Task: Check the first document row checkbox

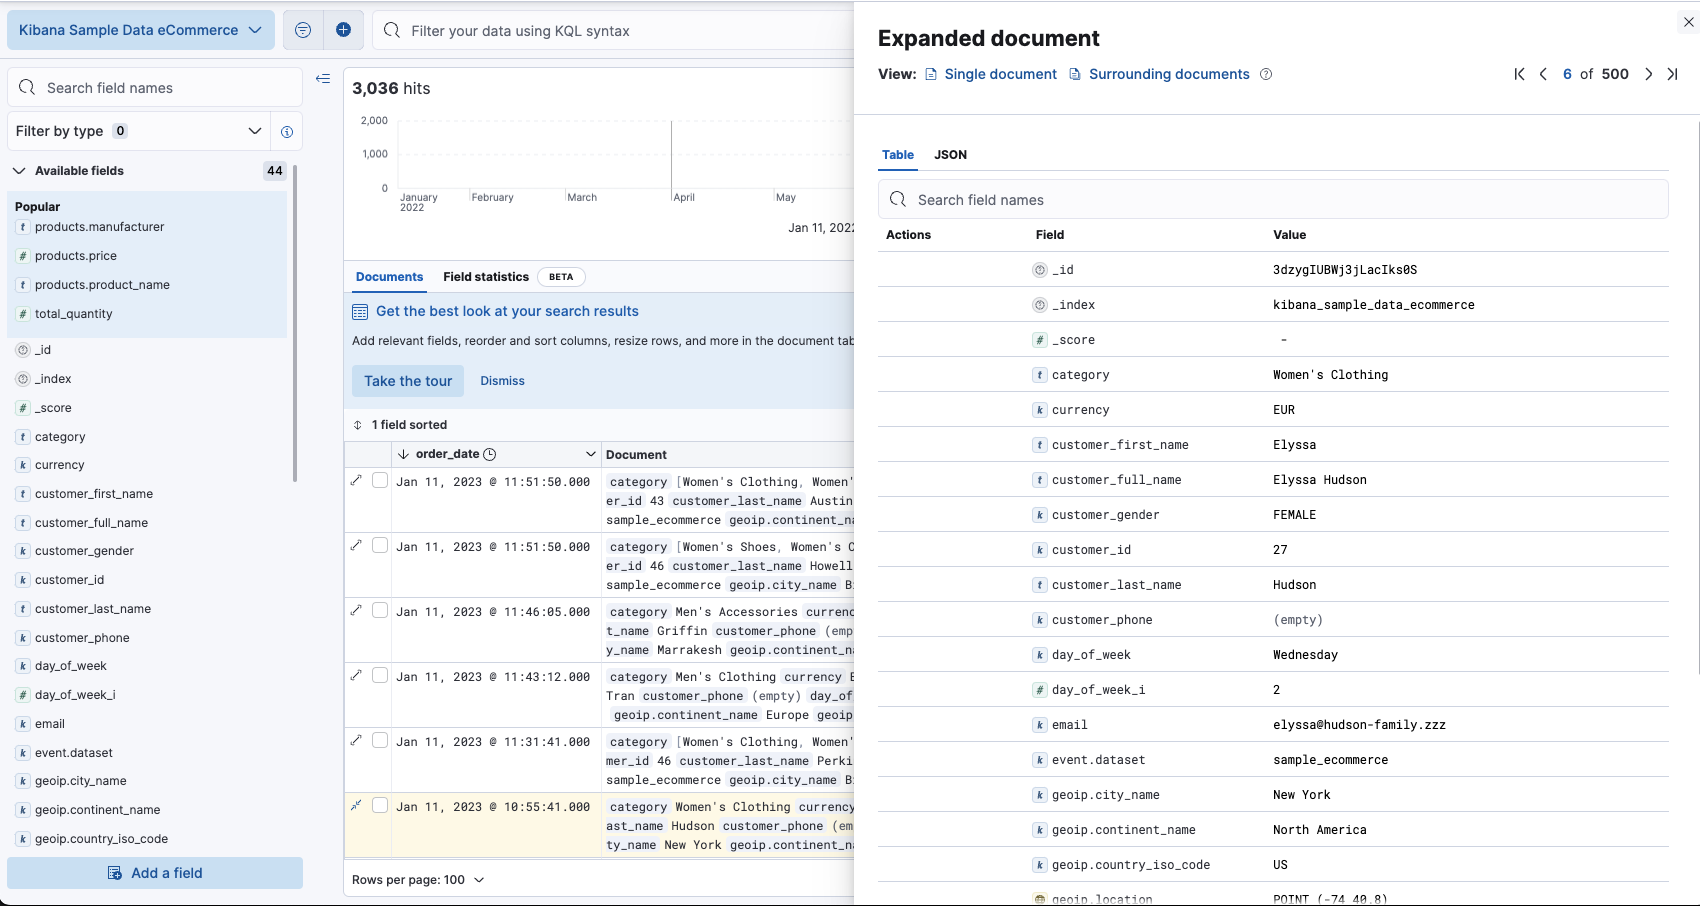Action: pos(380,480)
